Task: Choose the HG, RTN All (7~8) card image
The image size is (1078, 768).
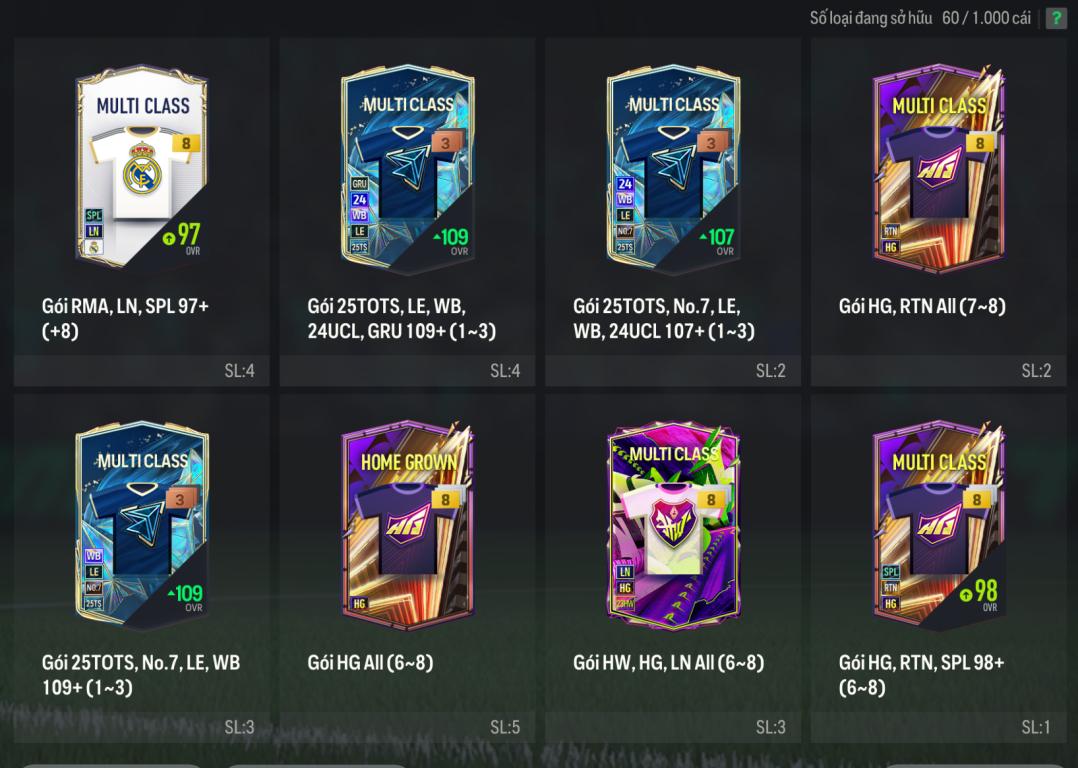Action: [938, 169]
